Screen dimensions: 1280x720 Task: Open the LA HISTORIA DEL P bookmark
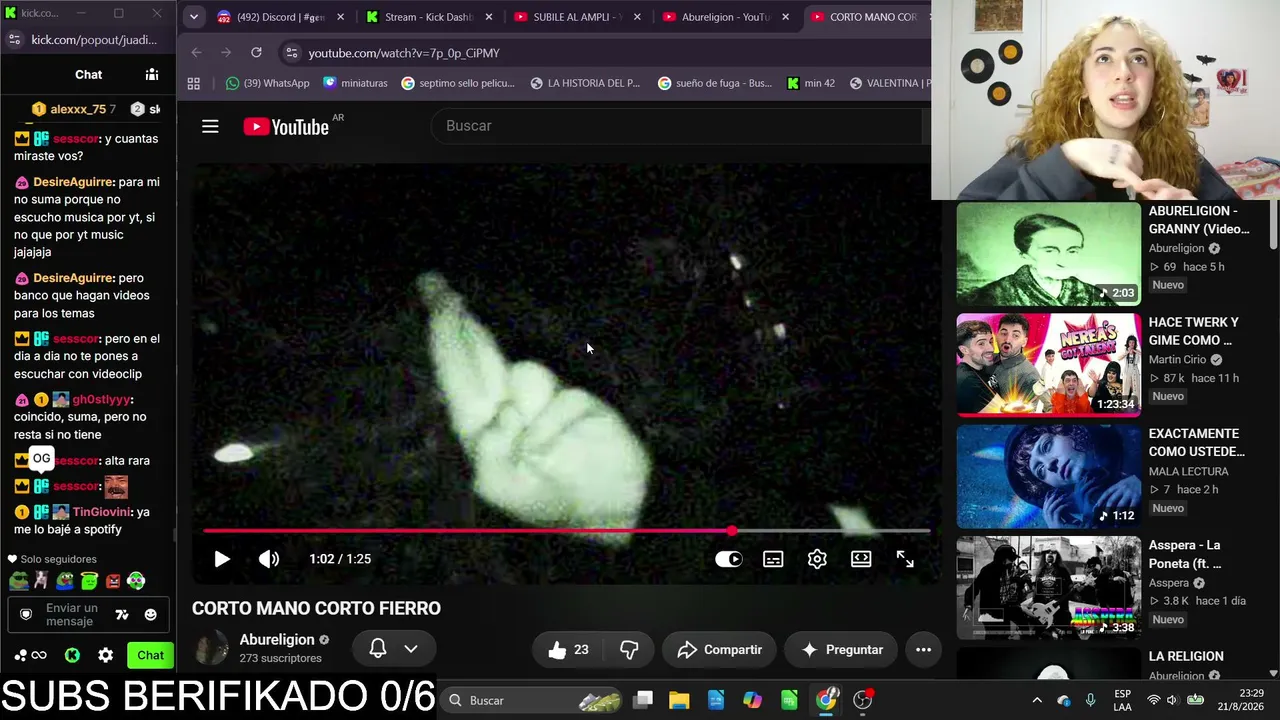(585, 83)
